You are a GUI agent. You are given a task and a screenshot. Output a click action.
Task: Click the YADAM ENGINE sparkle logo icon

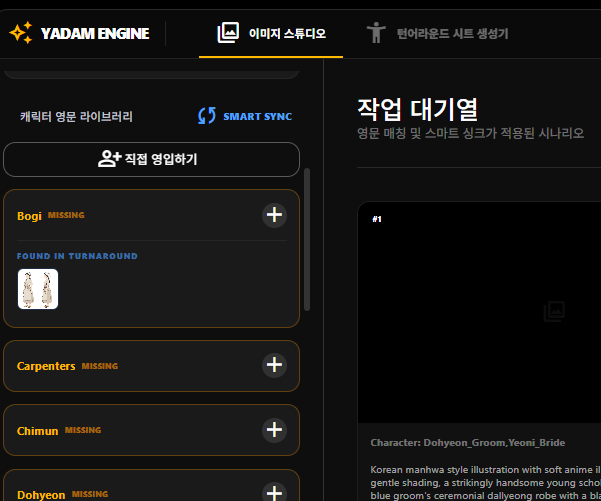21,33
